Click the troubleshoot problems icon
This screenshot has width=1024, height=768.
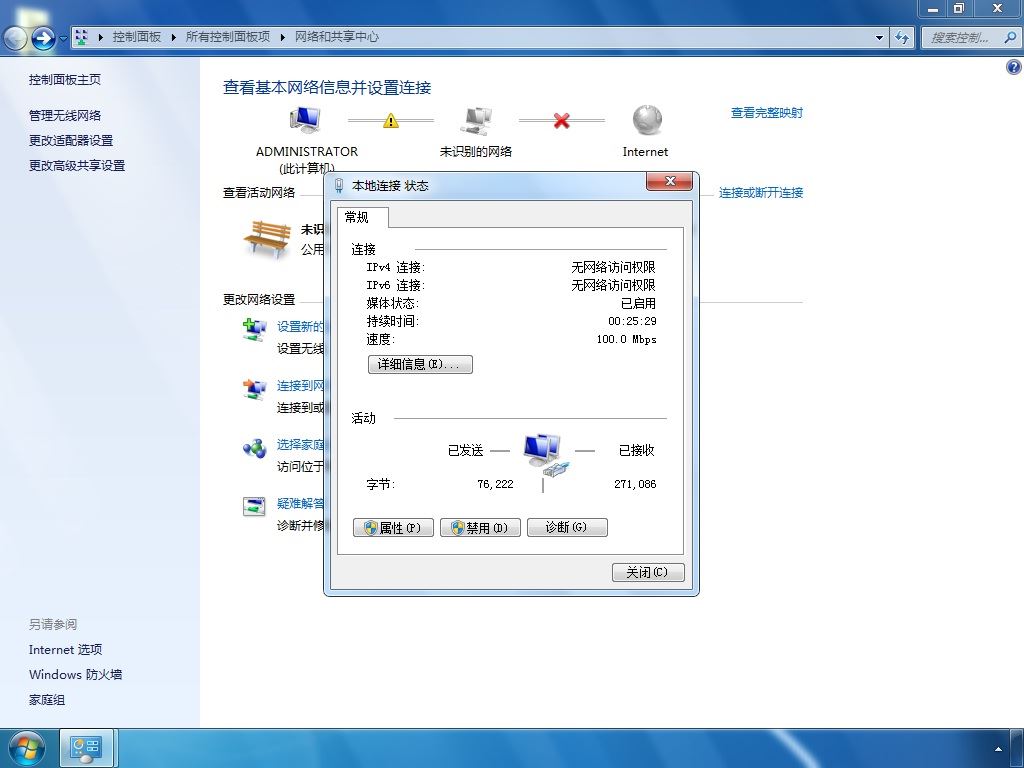click(x=254, y=506)
